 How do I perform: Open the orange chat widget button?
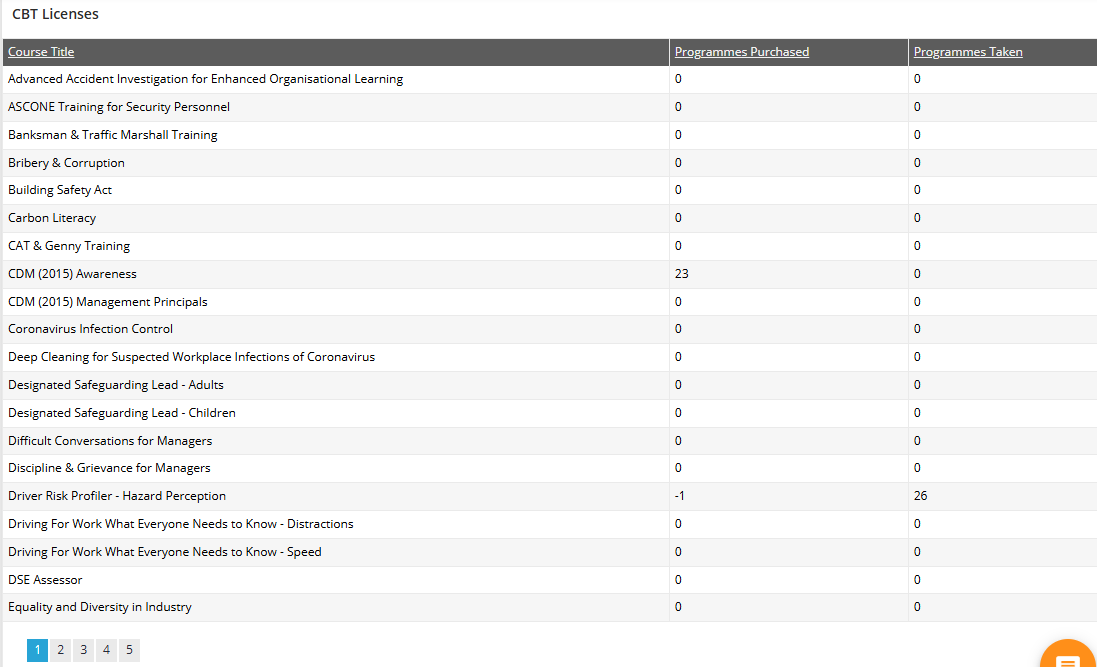[x=1068, y=657]
